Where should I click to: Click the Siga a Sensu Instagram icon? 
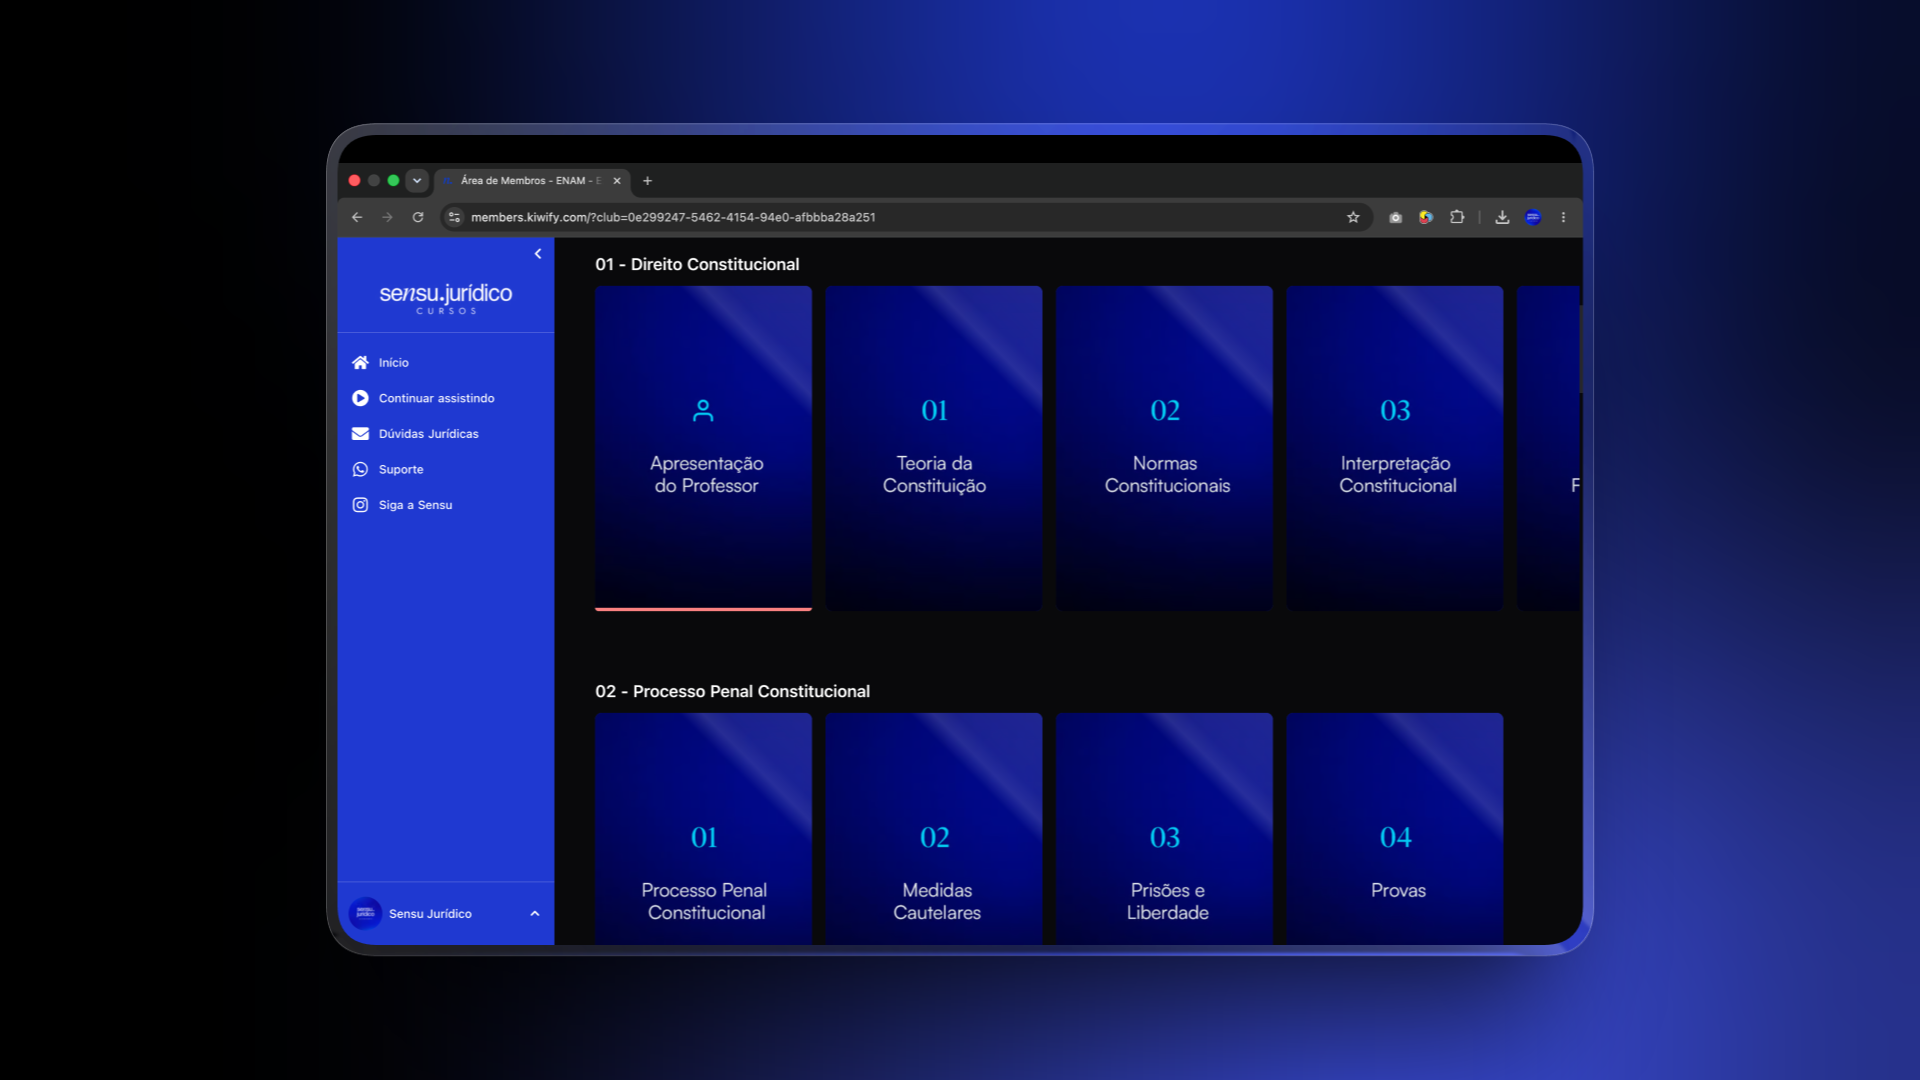coord(360,505)
